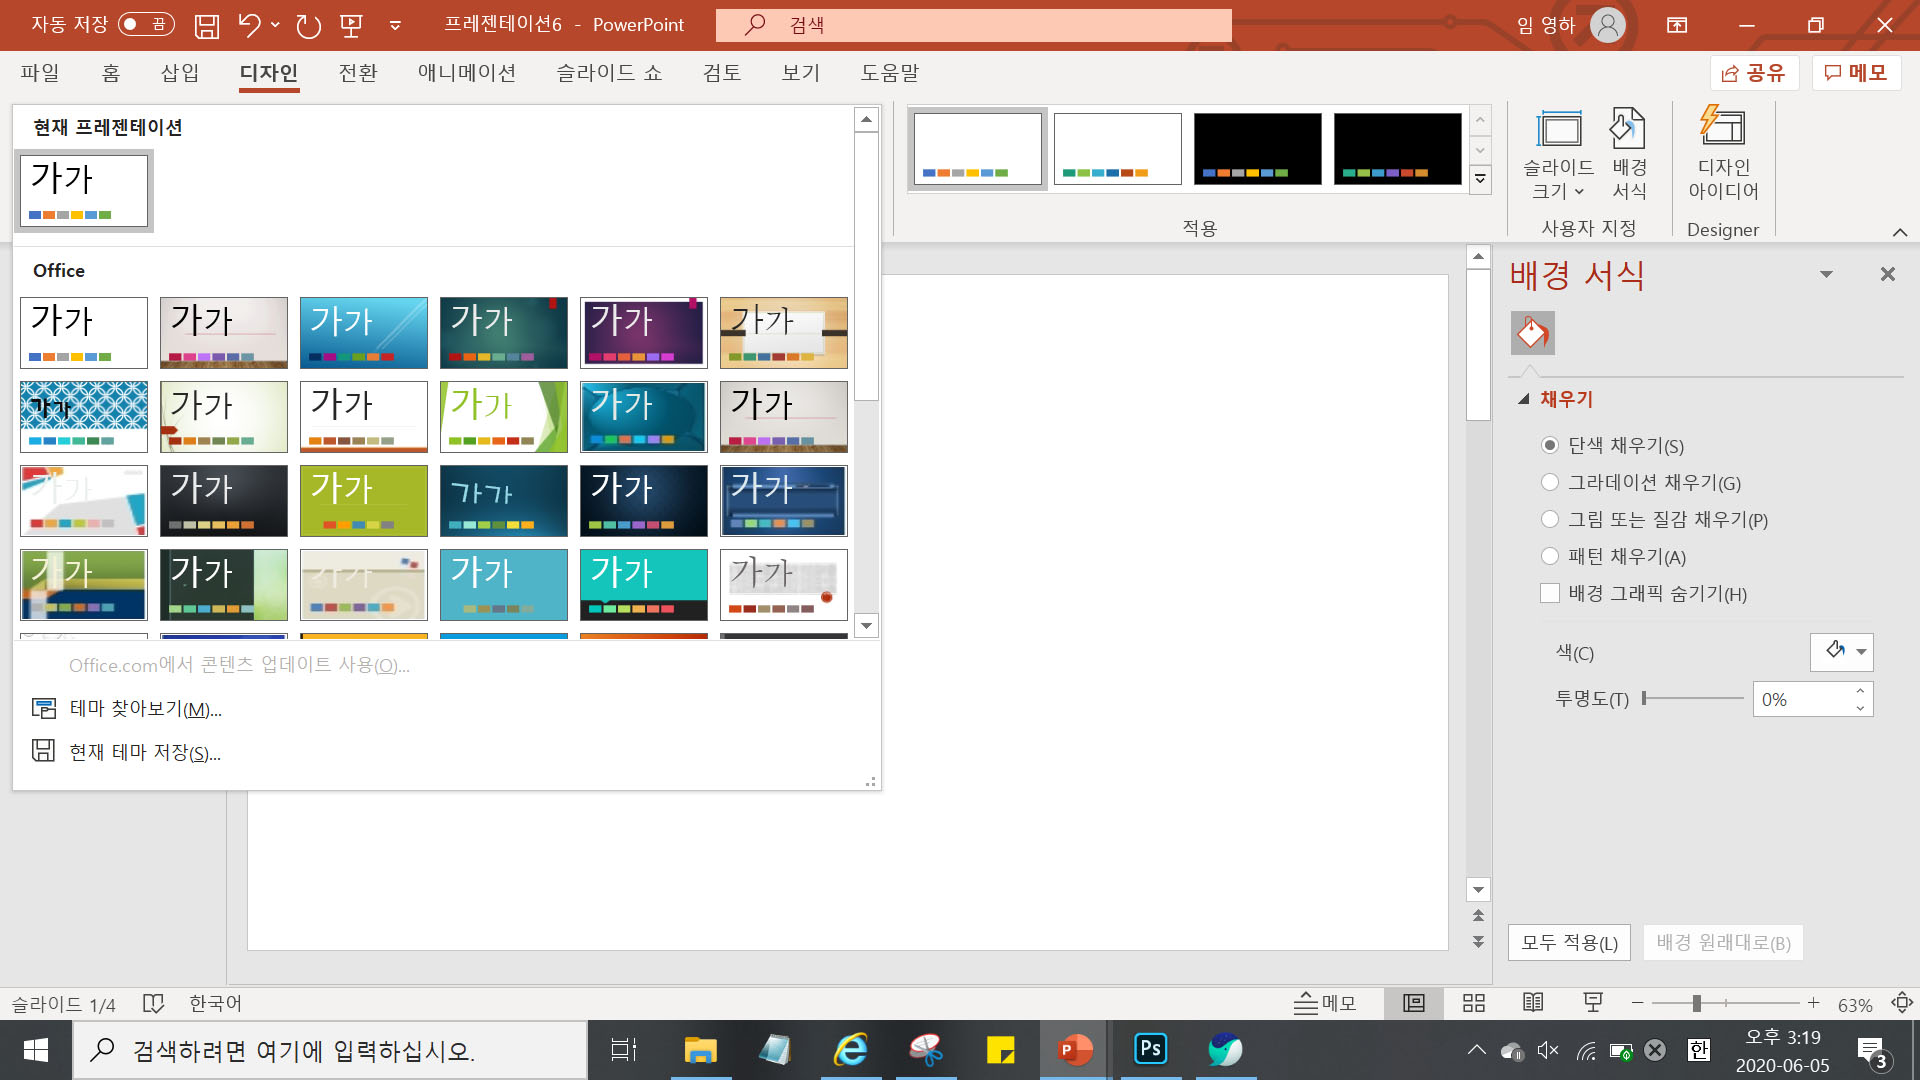Toggle the AutoSave (자동 저장) switch
Screen dimensions: 1920x1080
(x=146, y=24)
